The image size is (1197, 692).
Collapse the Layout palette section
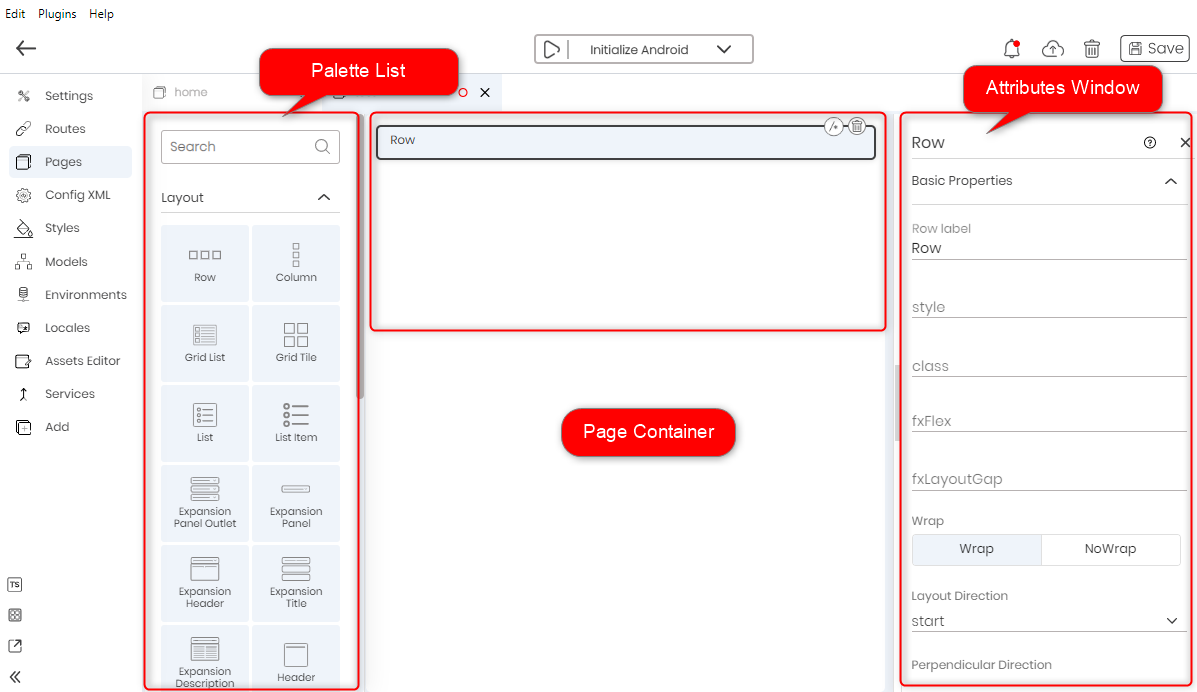tap(324, 198)
